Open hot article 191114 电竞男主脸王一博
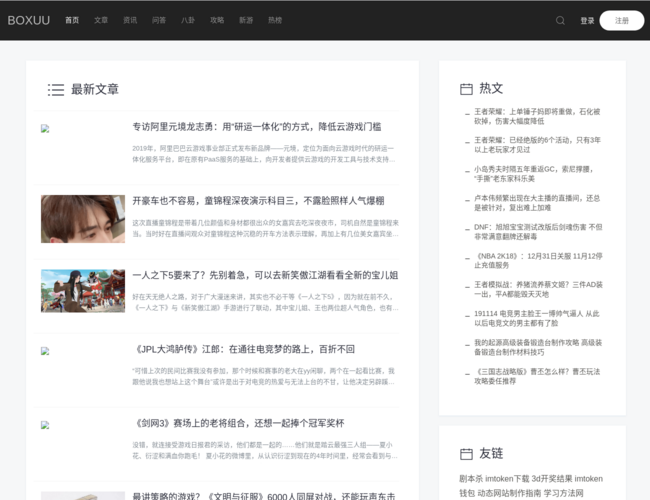This screenshot has height=500, width=650. (x=537, y=318)
